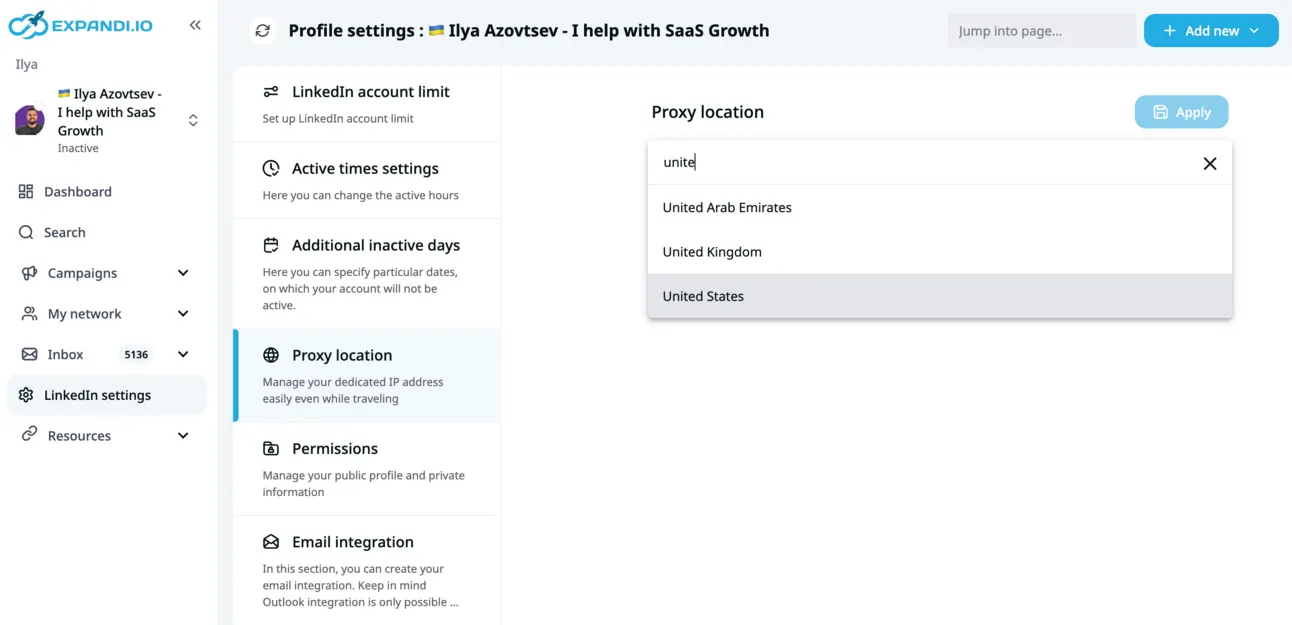Click the Additional inactive days calendar icon
1292x625 pixels.
(271, 245)
